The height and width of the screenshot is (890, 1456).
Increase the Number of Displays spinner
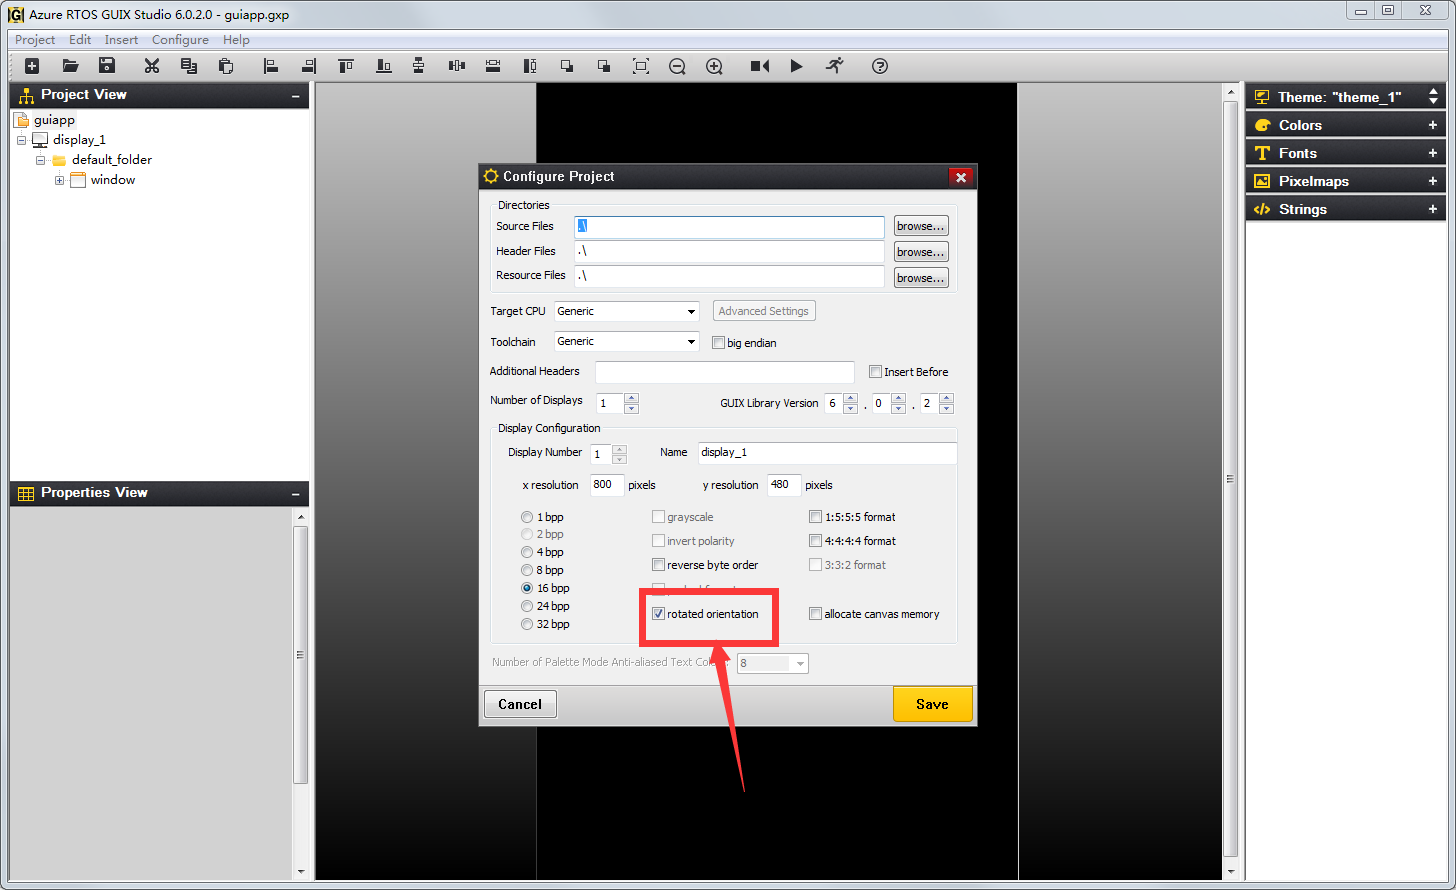coord(631,398)
